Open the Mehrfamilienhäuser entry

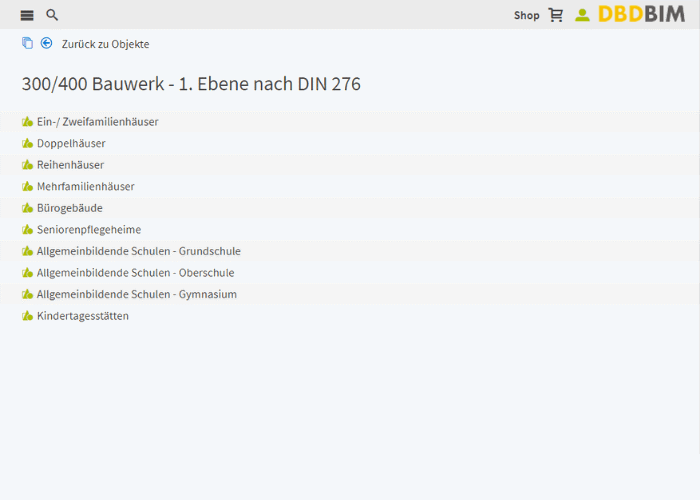pos(85,187)
